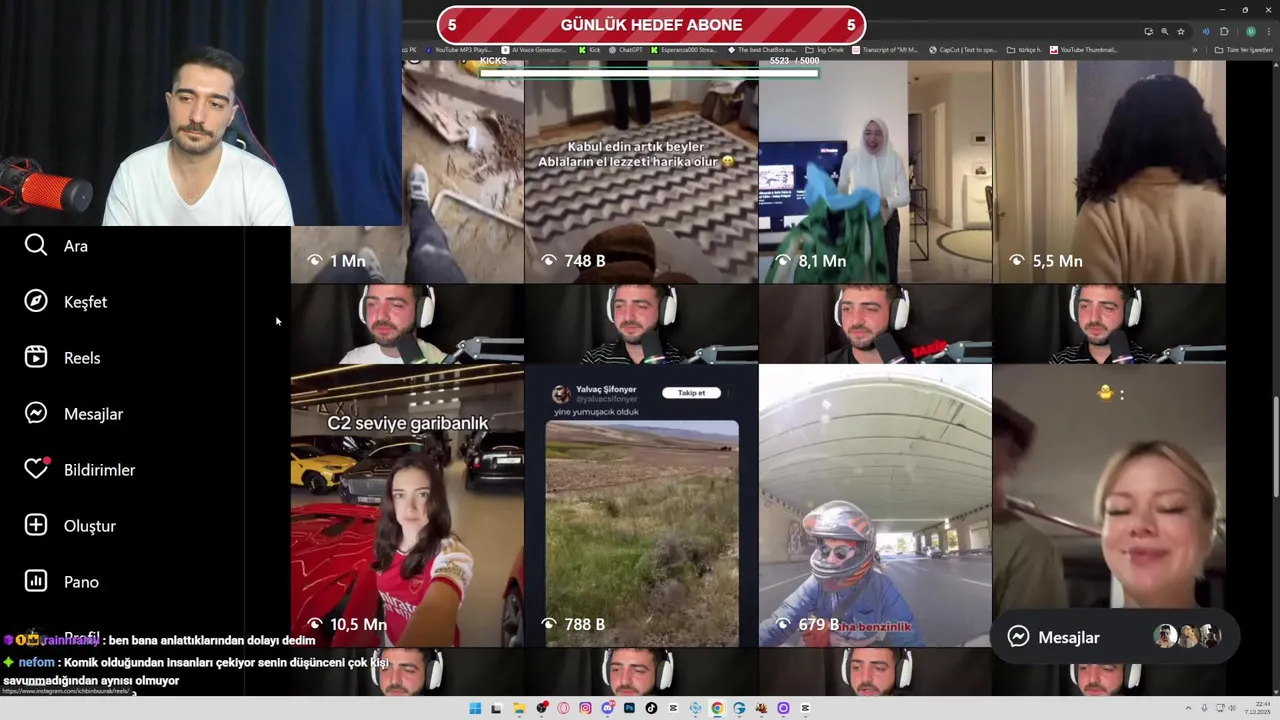The height and width of the screenshot is (720, 1280).
Task: Click the Bildirimler label in the sidebar
Action: (99, 470)
